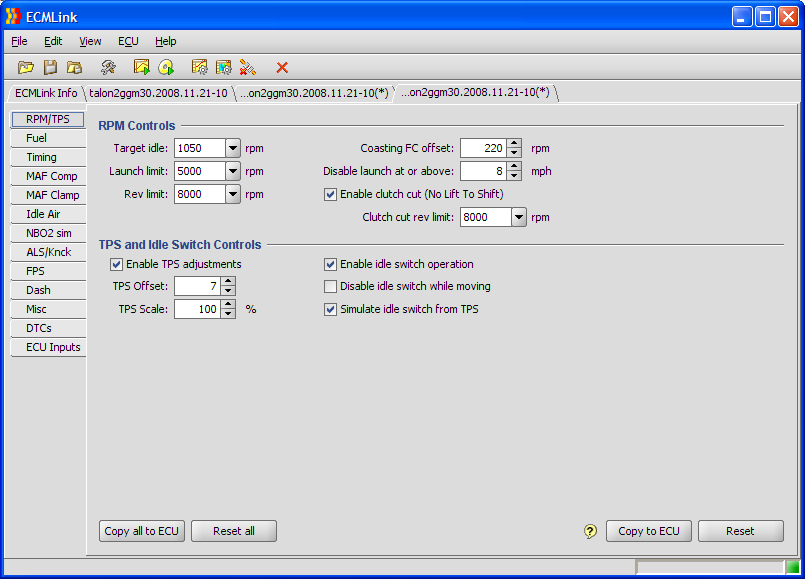Increase the Coasting FC offset with up arrow
Viewport: 805px width, 579px height.
coord(514,143)
